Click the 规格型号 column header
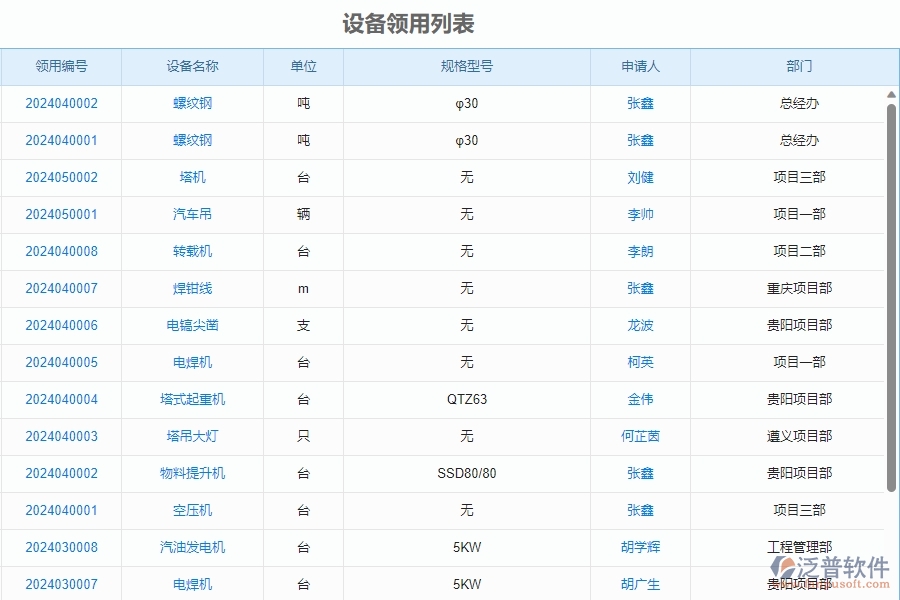This screenshot has width=900, height=600. click(x=466, y=66)
